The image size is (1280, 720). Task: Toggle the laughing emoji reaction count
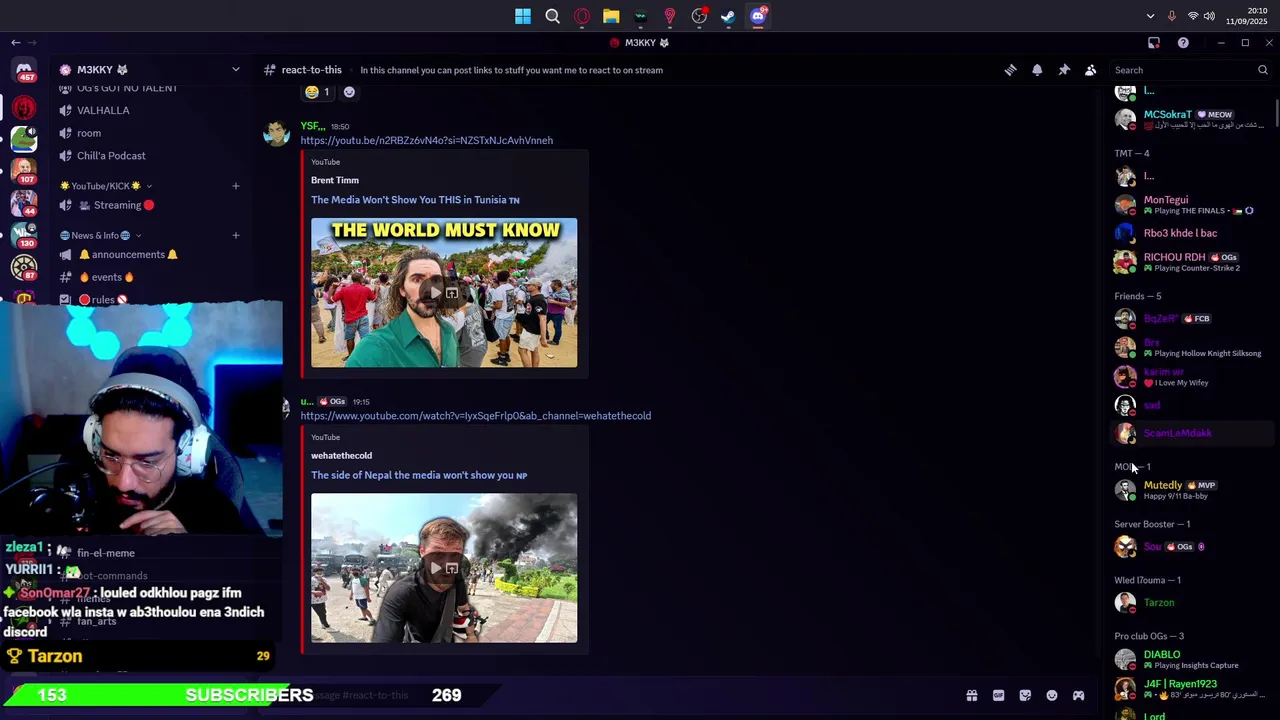coord(318,92)
